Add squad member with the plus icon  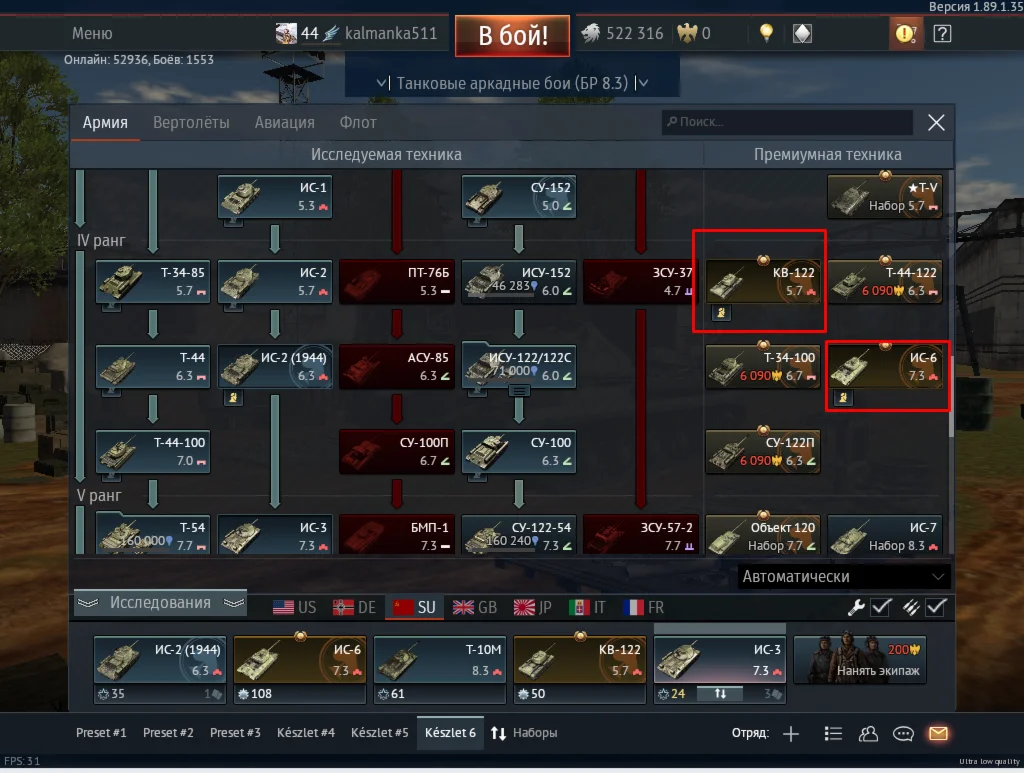[791, 734]
